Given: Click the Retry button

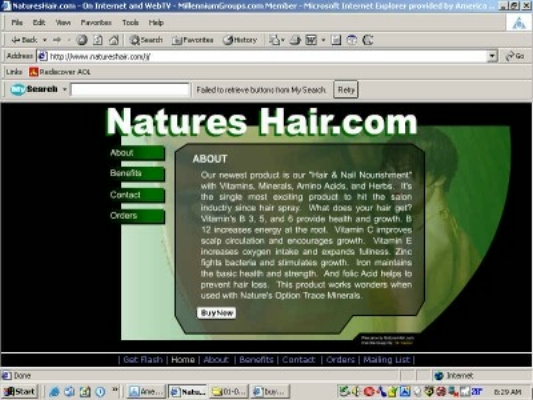Looking at the screenshot, I should coord(346,90).
